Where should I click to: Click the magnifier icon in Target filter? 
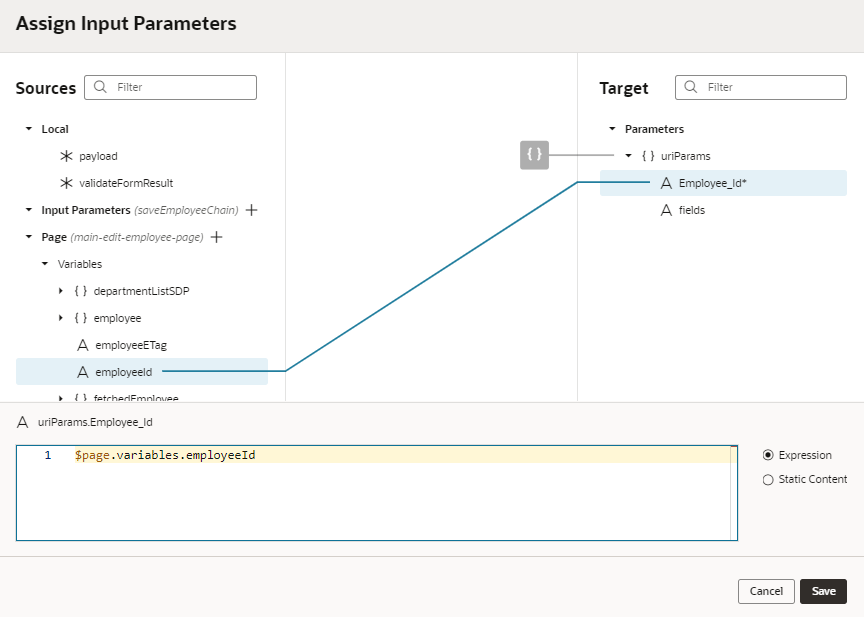(690, 88)
